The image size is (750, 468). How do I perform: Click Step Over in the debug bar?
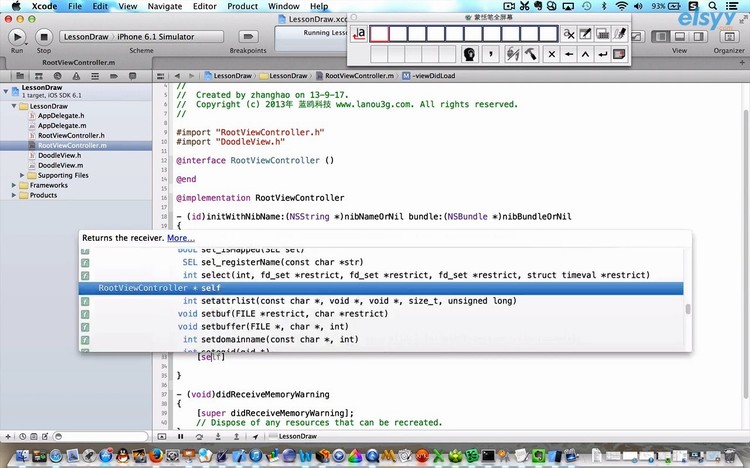pyautogui.click(x=199, y=436)
